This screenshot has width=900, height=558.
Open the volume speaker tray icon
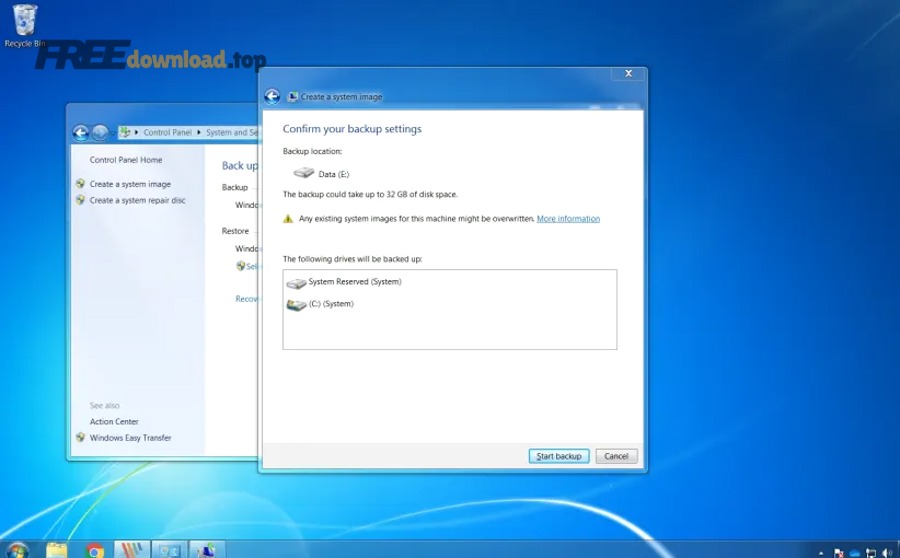[x=889, y=553]
